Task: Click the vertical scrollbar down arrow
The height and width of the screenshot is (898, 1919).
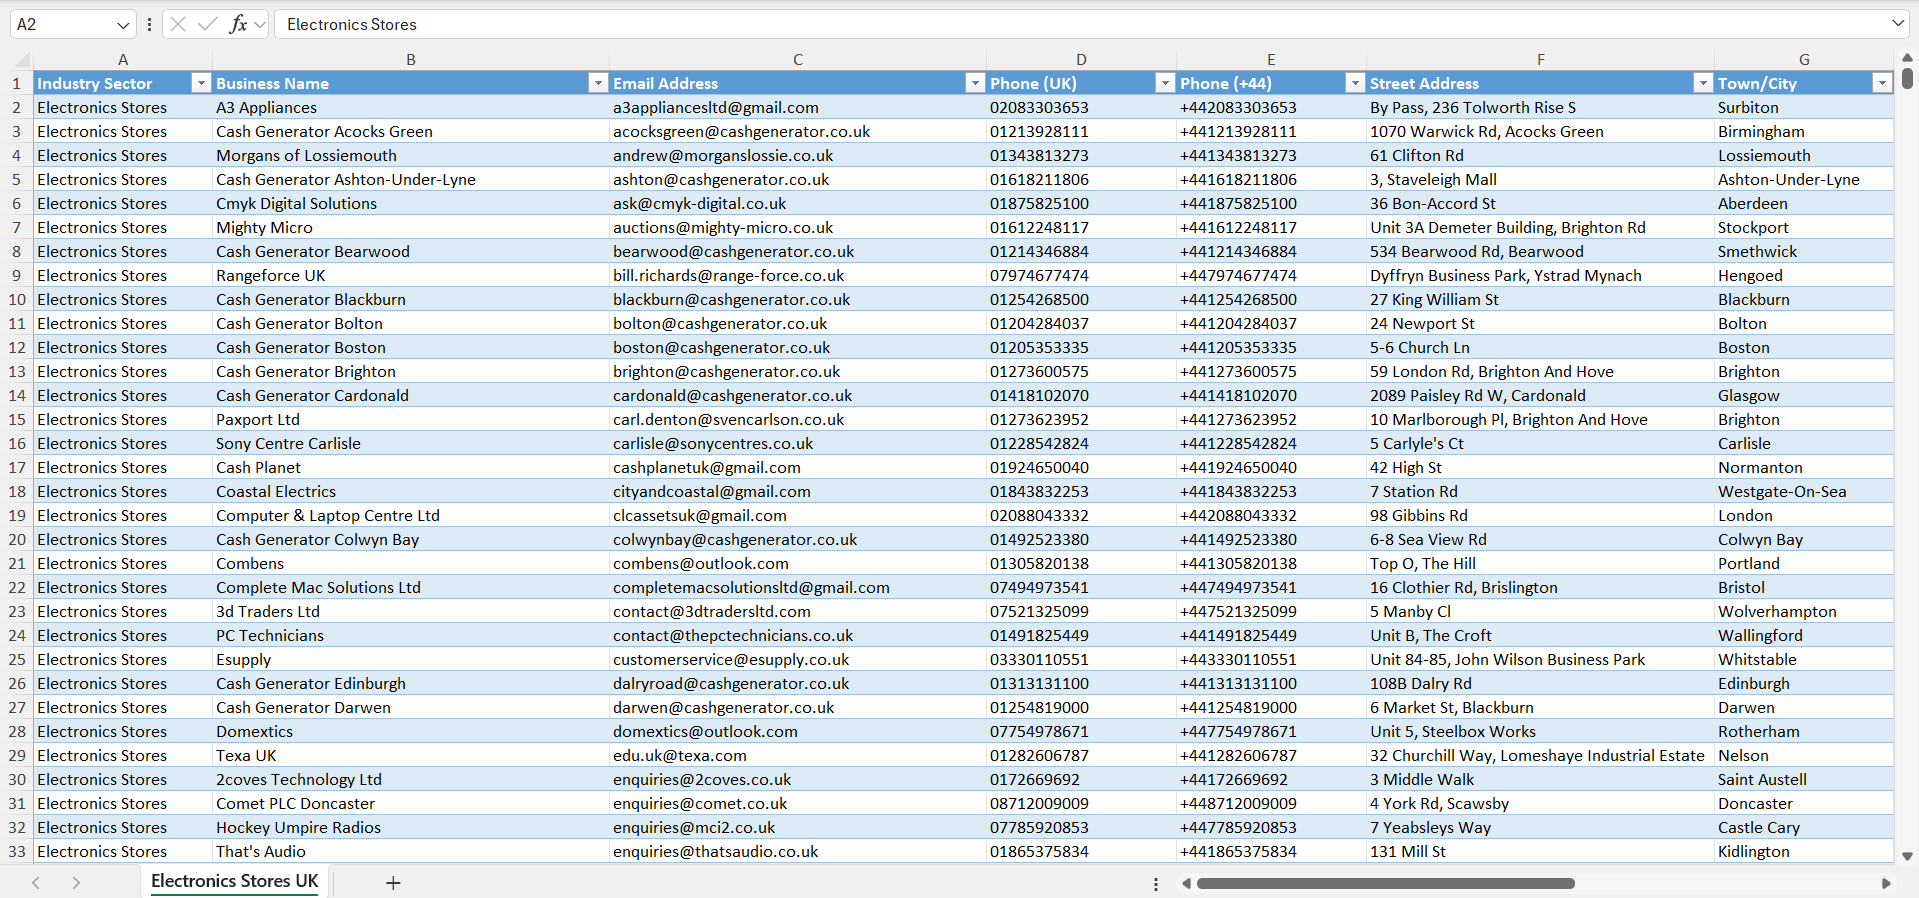Action: coord(1907,856)
